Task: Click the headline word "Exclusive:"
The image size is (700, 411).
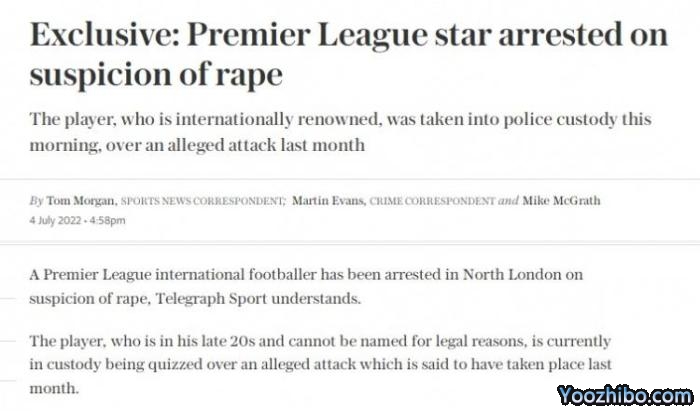Action: click(104, 36)
